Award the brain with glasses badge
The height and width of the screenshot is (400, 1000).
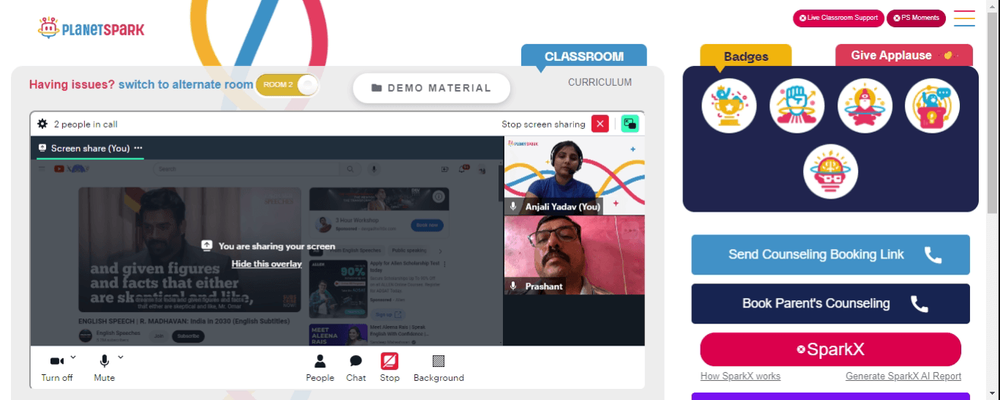coord(830,171)
